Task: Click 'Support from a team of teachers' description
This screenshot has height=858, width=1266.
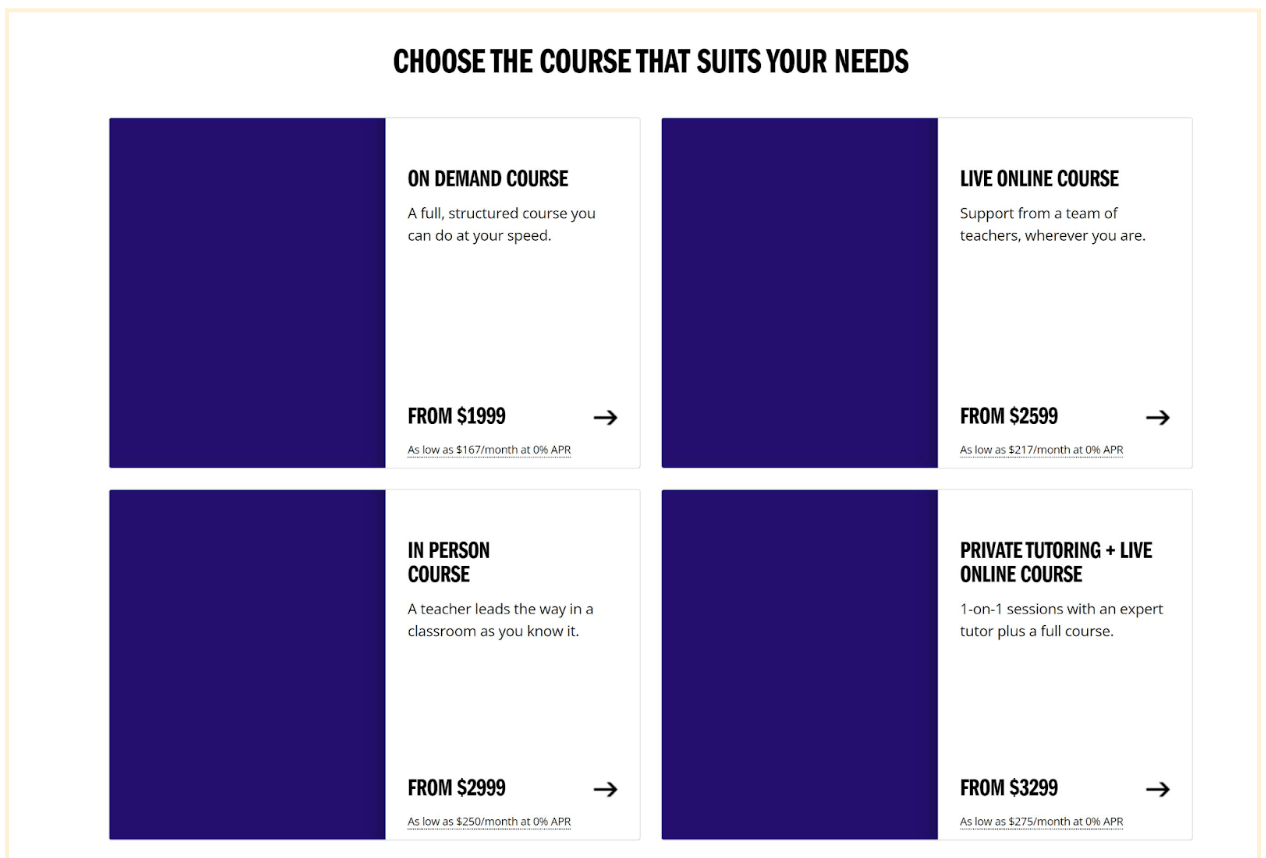Action: (x=1052, y=225)
